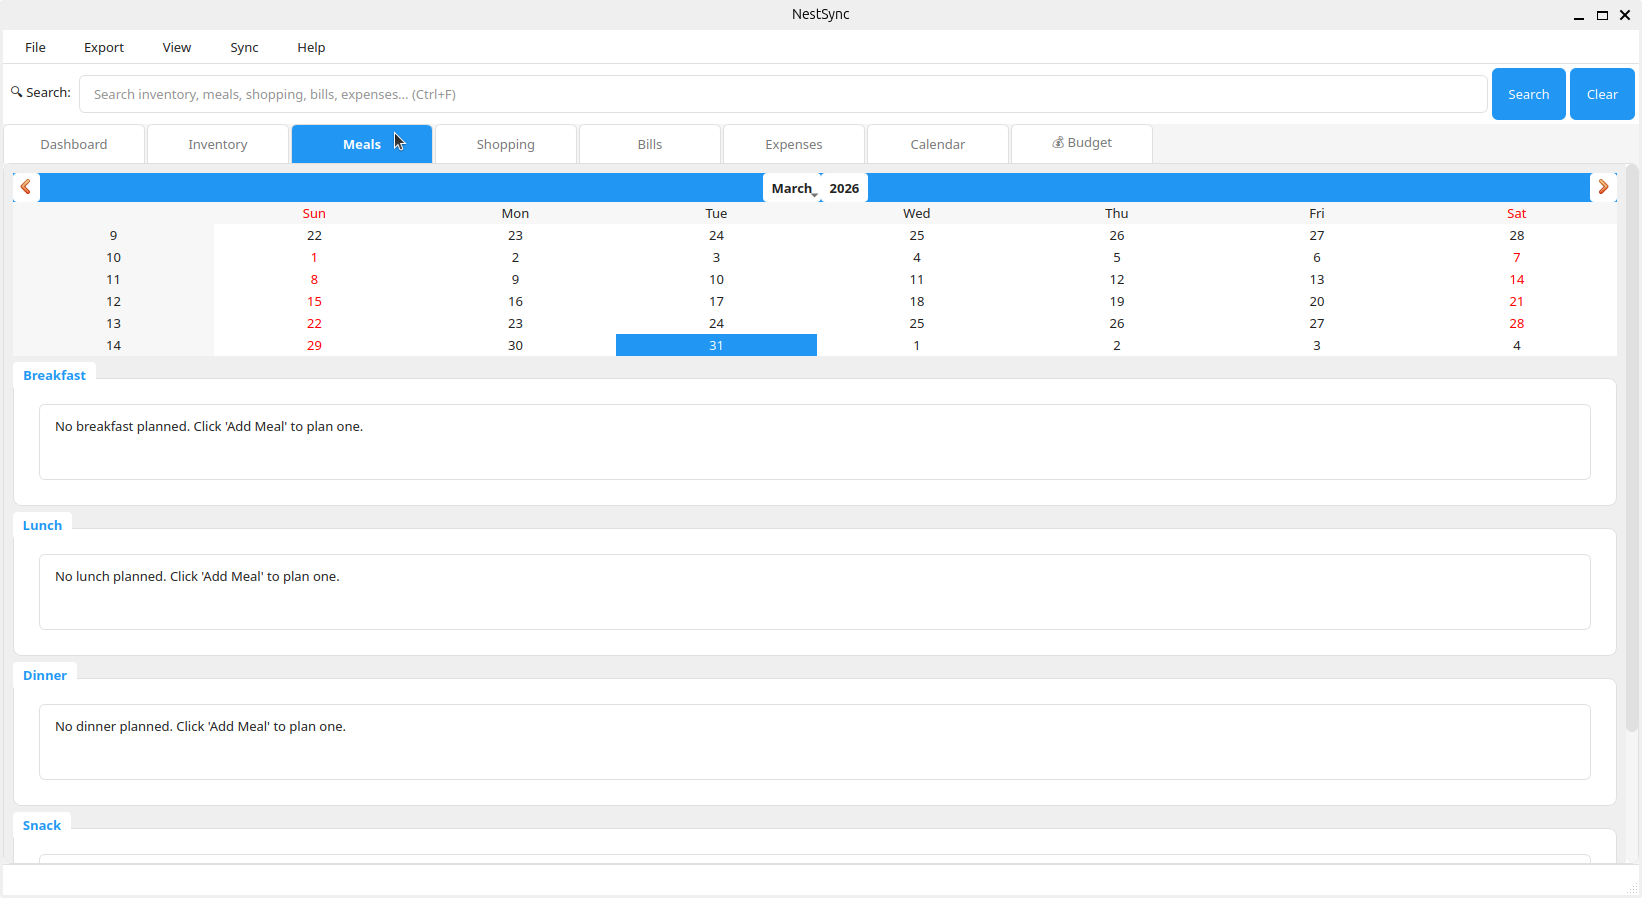Open the View menu
Viewport: 1642px width, 898px height.
(177, 47)
